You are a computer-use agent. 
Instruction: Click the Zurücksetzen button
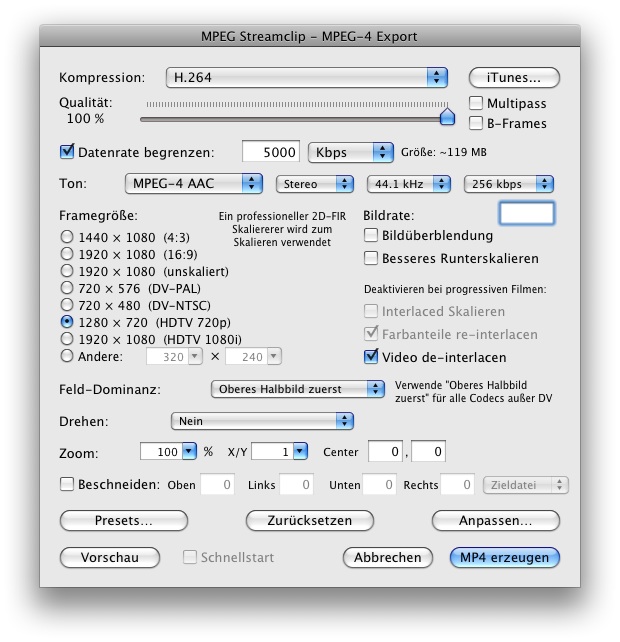click(310, 521)
